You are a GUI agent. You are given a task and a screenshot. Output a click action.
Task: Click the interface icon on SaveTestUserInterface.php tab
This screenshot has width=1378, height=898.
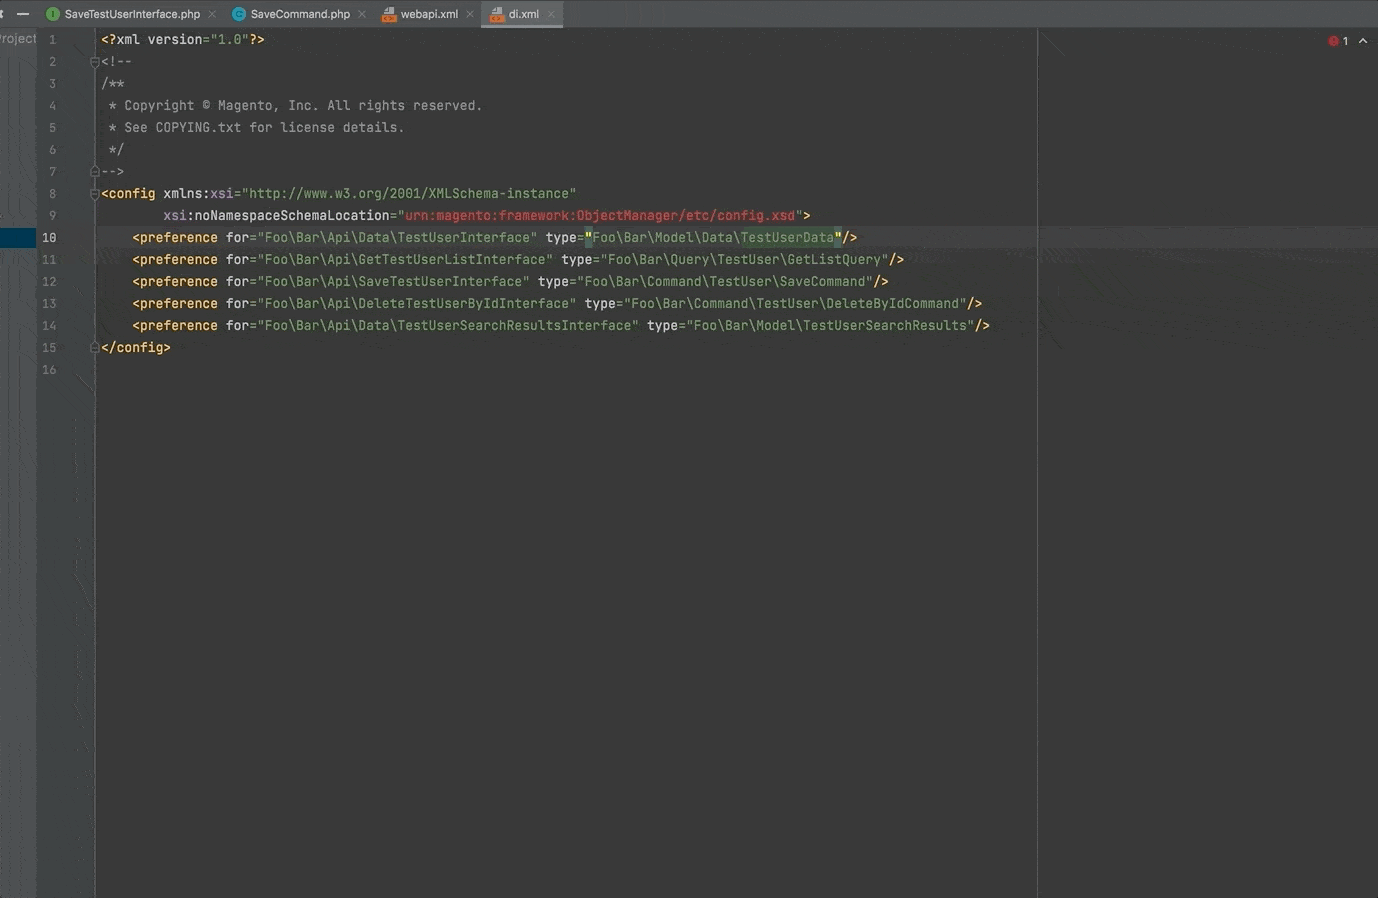point(53,14)
